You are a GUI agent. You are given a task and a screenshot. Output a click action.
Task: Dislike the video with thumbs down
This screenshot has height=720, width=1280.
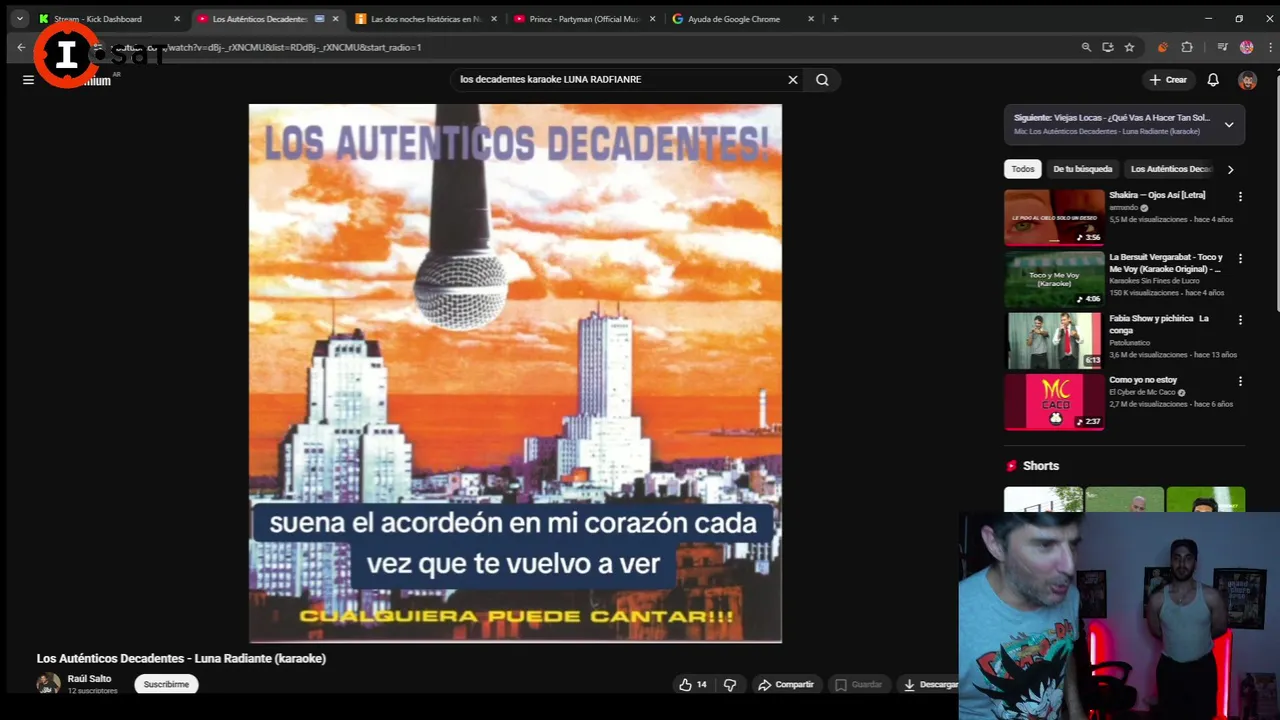click(x=730, y=685)
